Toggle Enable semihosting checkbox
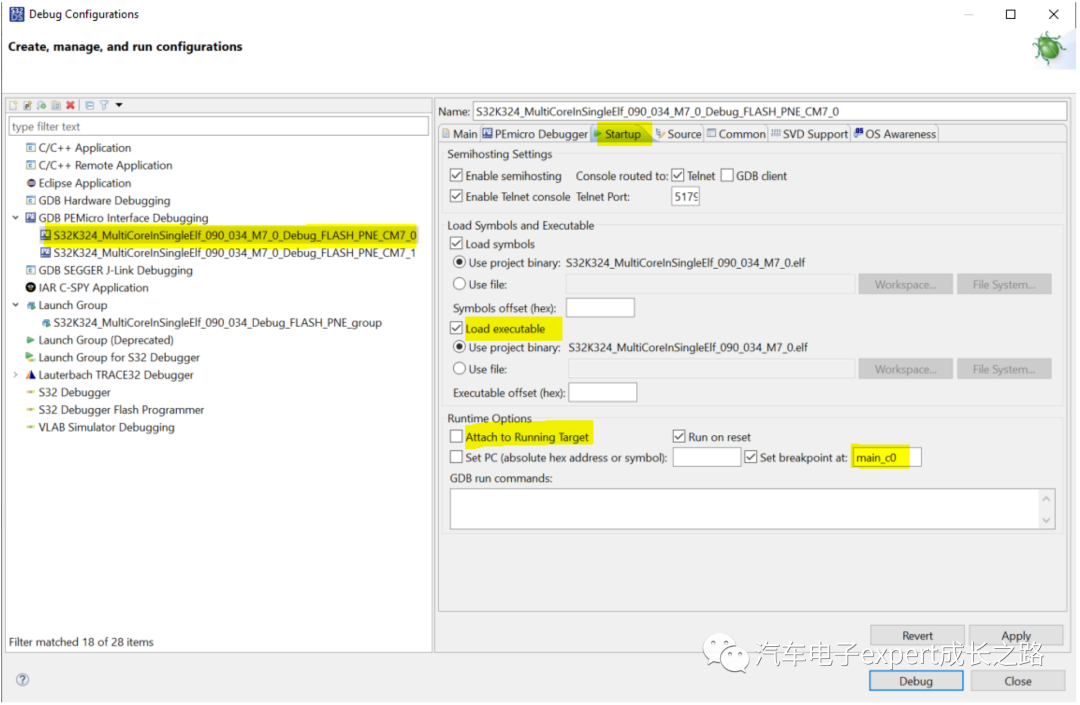Image resolution: width=1080 pixels, height=705 pixels. [x=456, y=176]
